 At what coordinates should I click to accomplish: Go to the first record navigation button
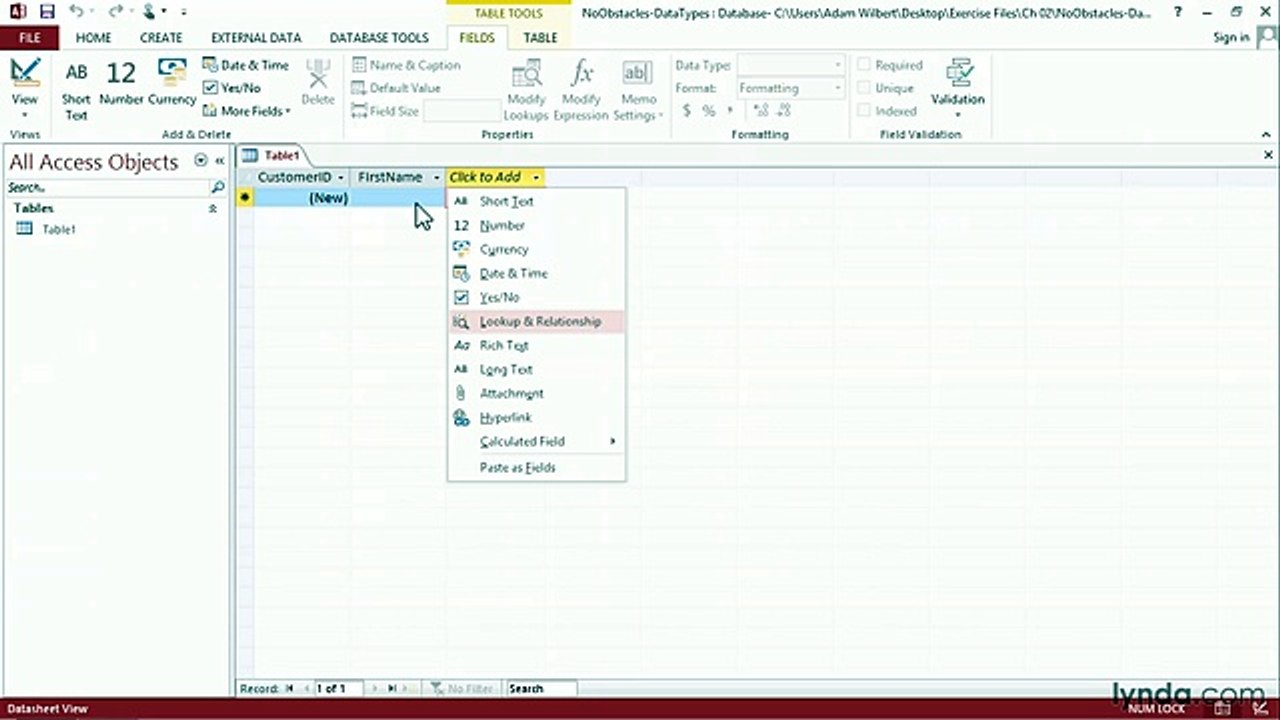[x=290, y=688]
